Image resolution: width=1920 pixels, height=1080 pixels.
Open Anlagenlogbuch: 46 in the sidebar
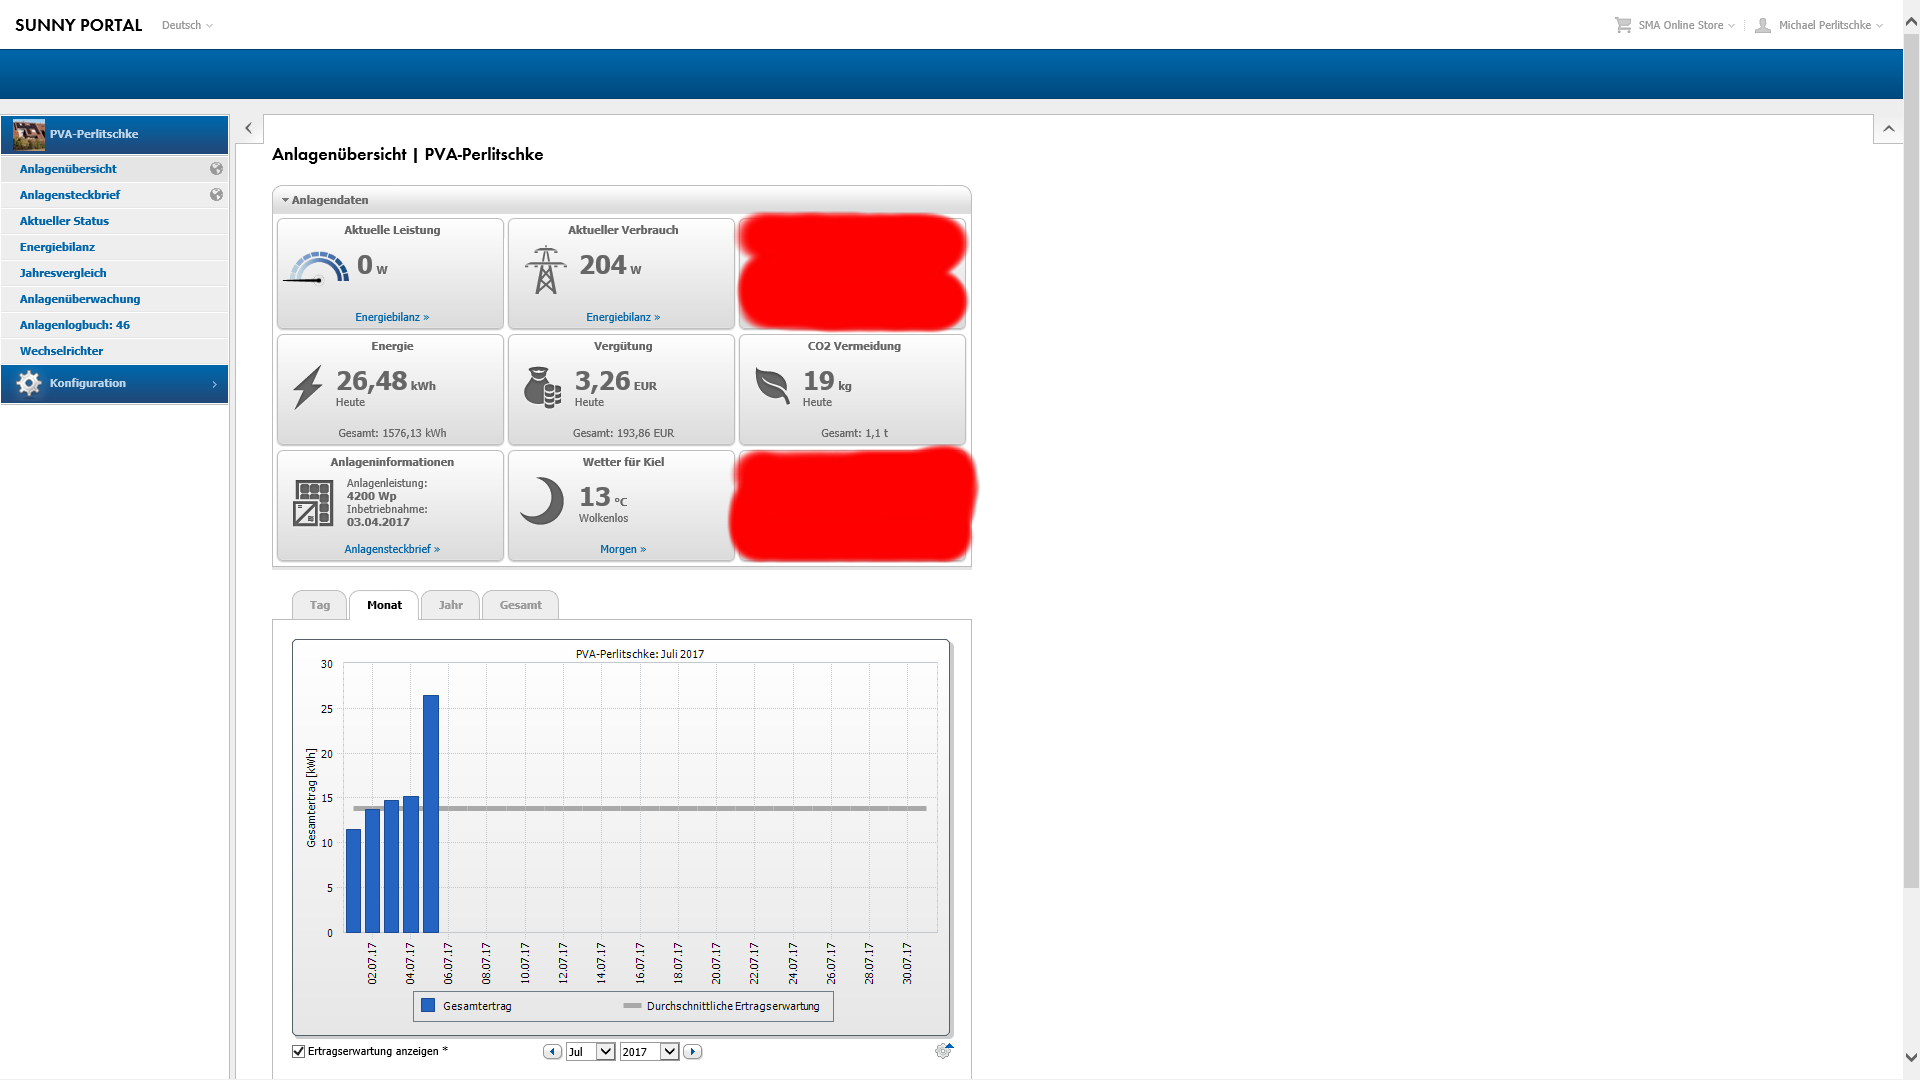pos(75,325)
